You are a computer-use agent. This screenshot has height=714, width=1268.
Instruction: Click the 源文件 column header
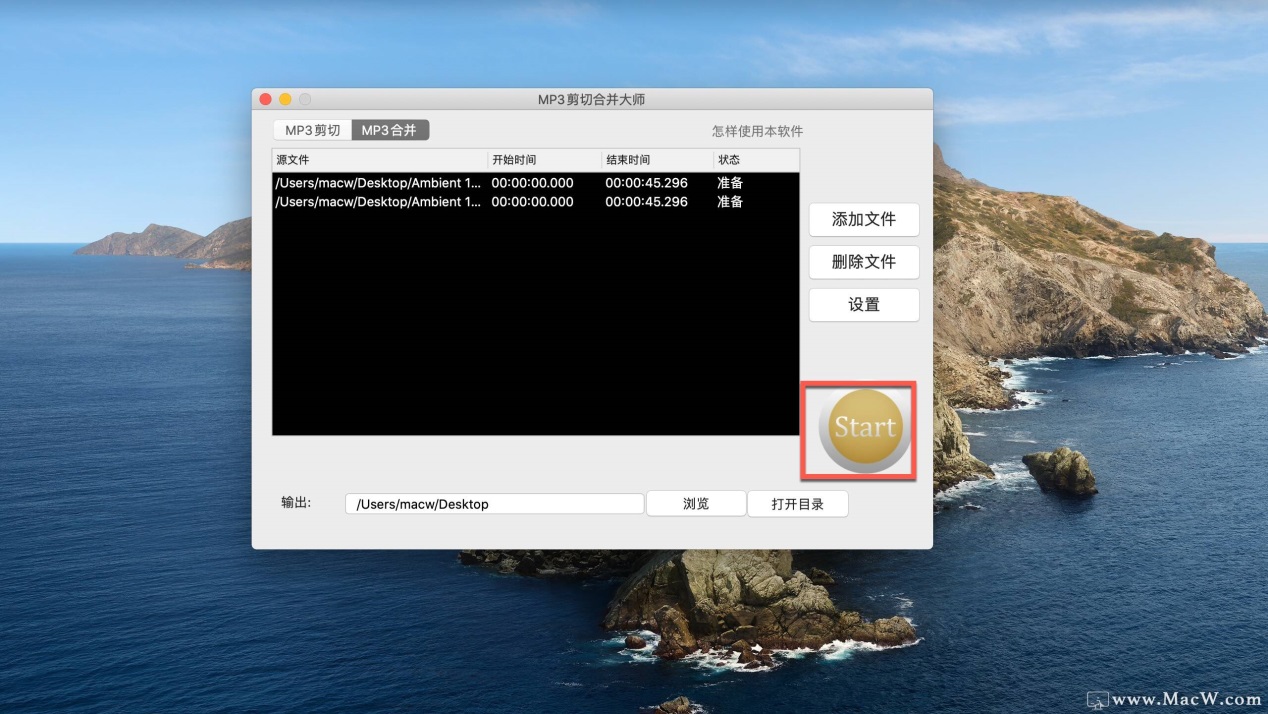(x=378, y=160)
